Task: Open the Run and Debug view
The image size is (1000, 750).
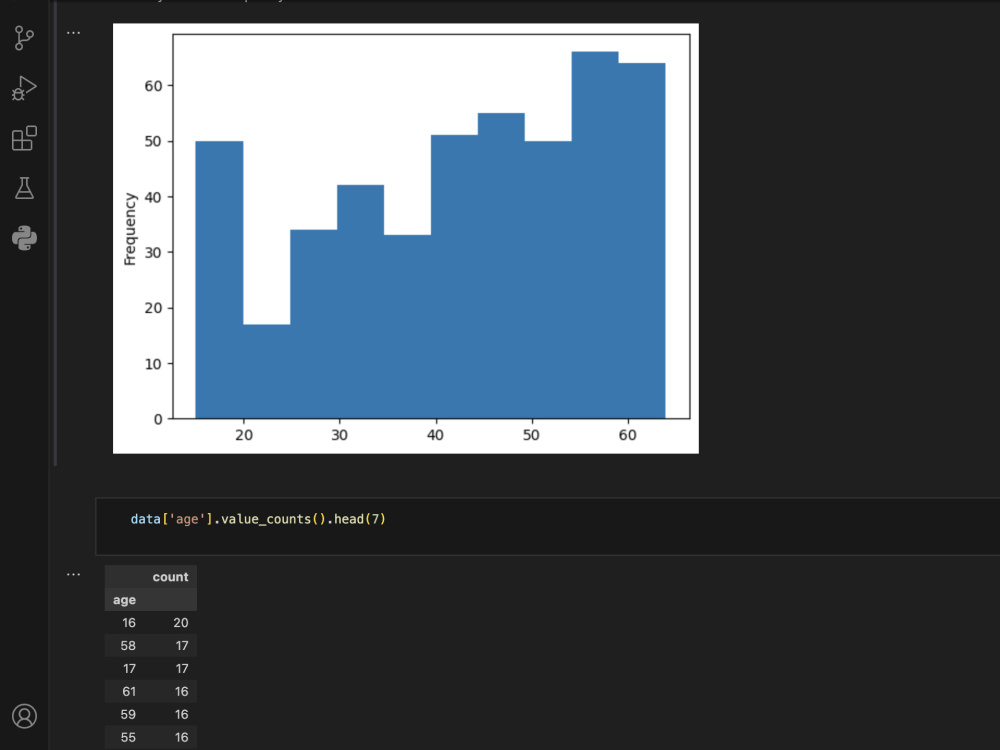Action: click(24, 88)
